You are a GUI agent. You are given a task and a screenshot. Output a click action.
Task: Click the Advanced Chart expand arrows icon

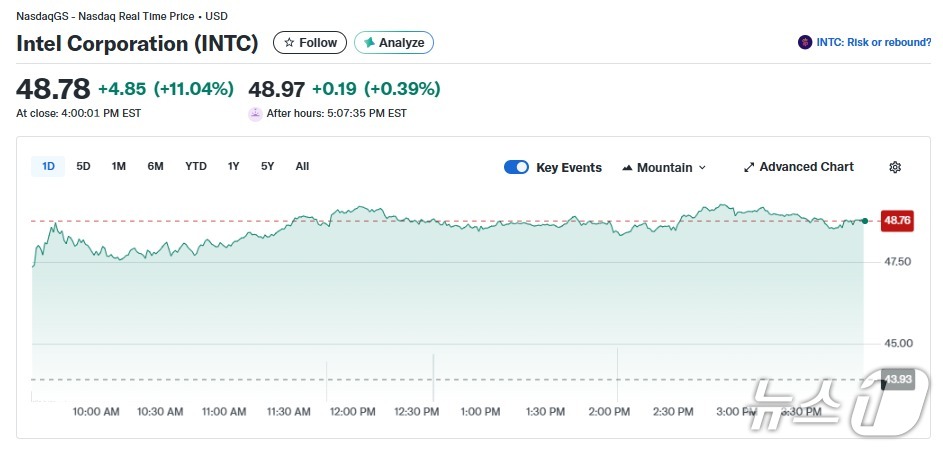coord(749,167)
